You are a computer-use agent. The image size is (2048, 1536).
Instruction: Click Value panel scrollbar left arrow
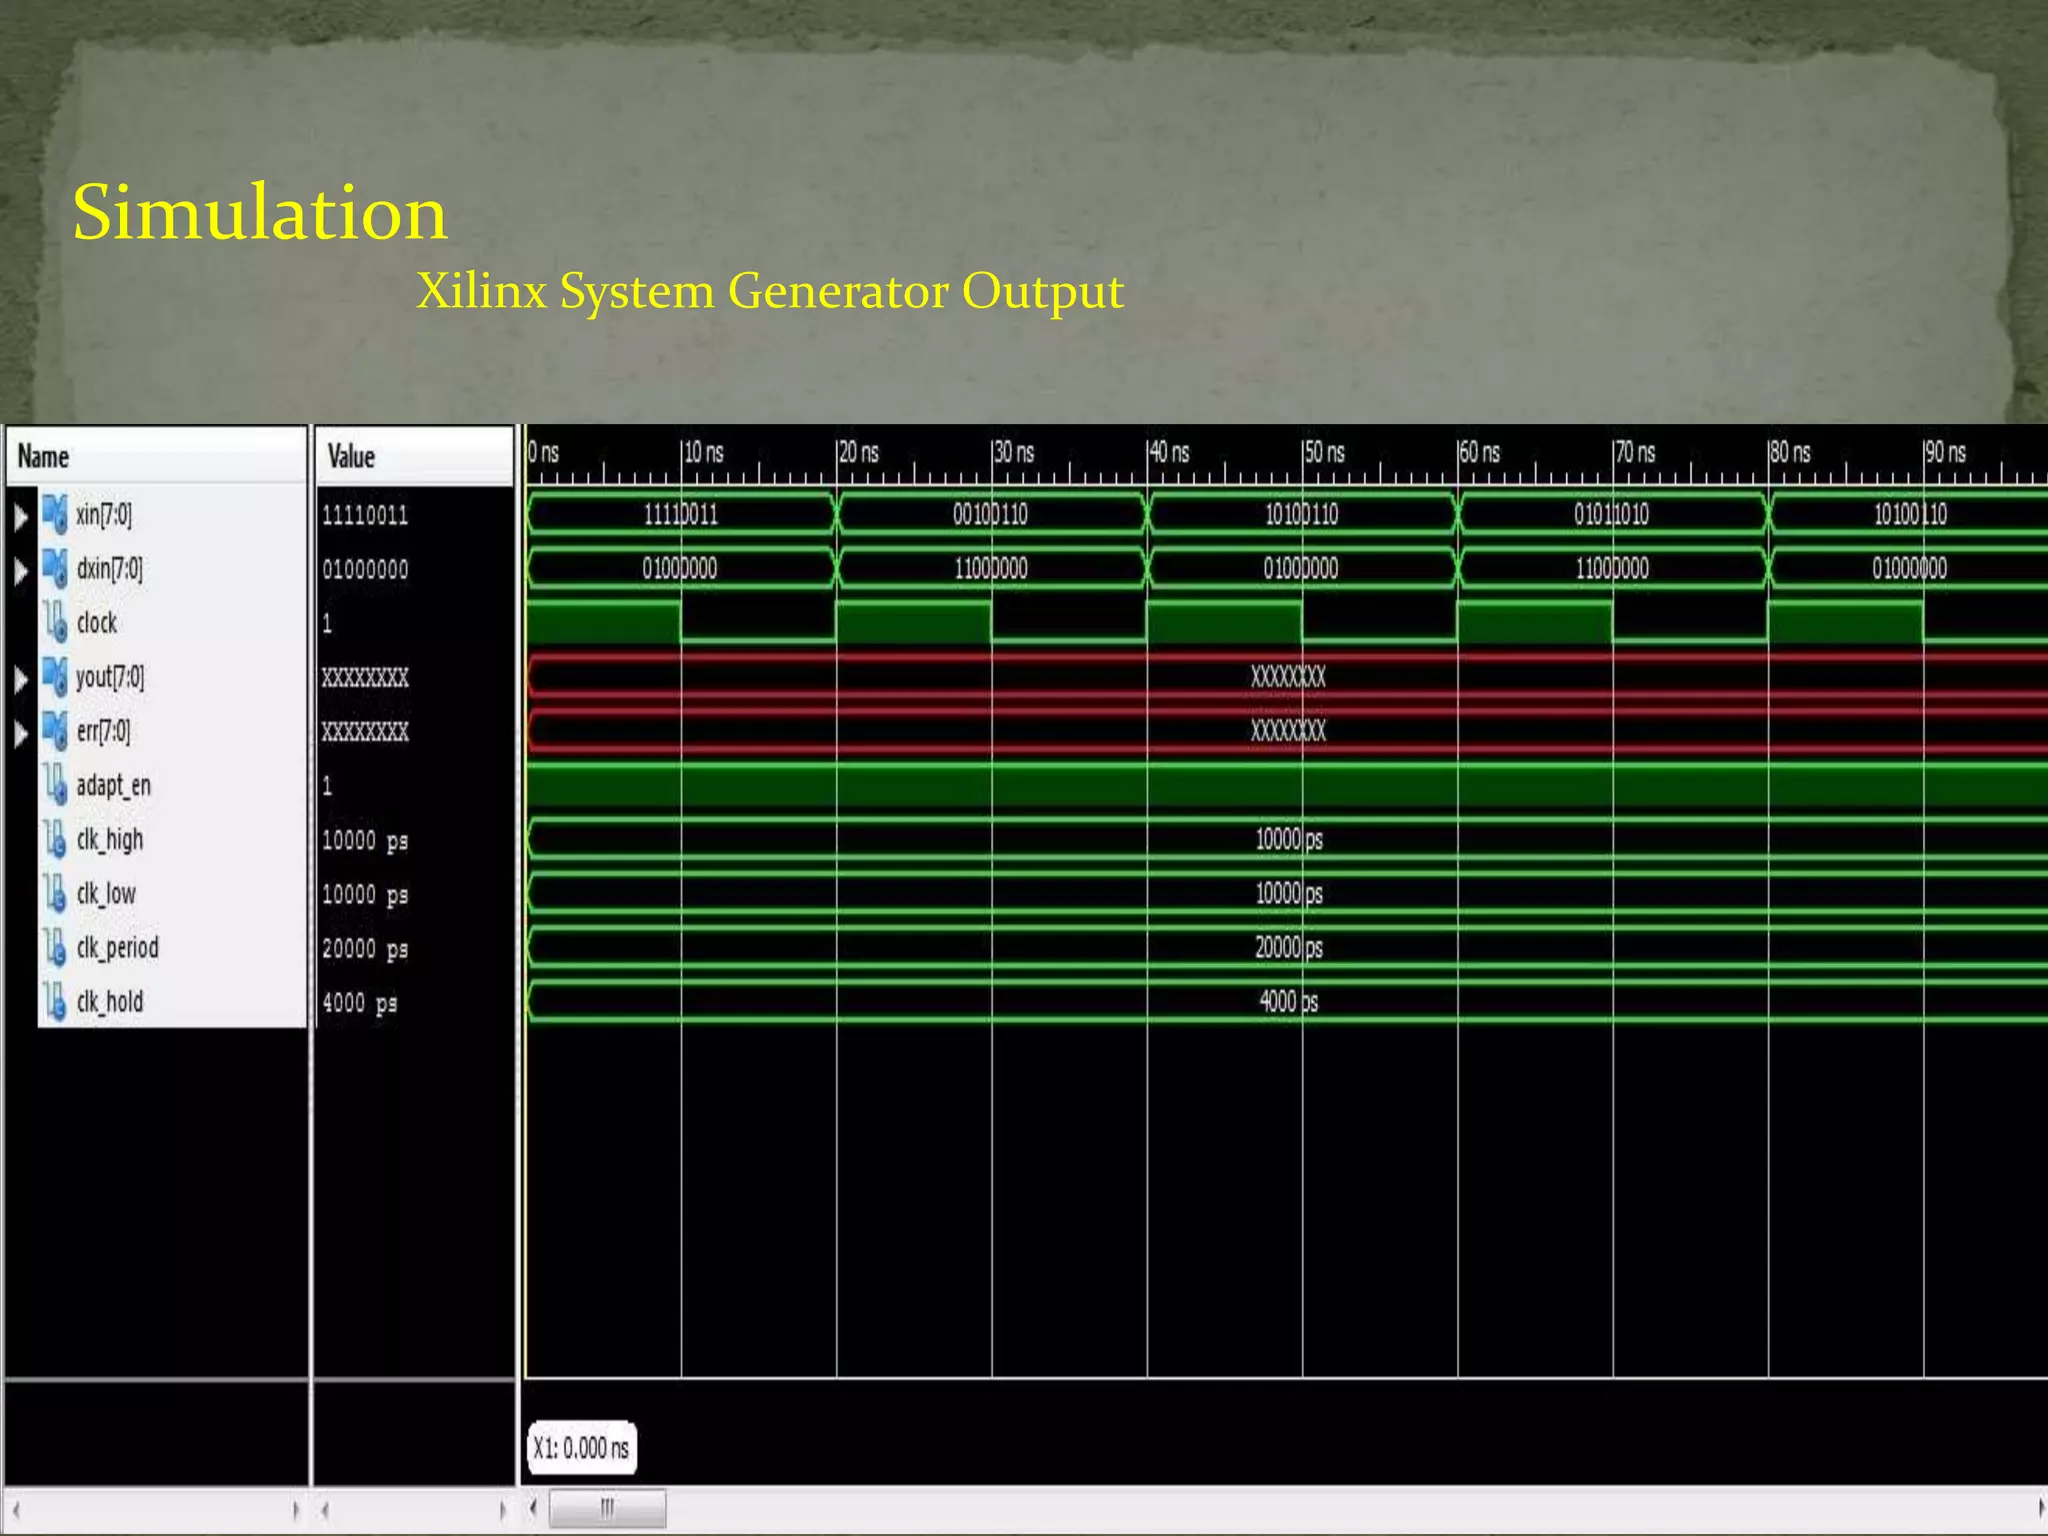click(324, 1510)
